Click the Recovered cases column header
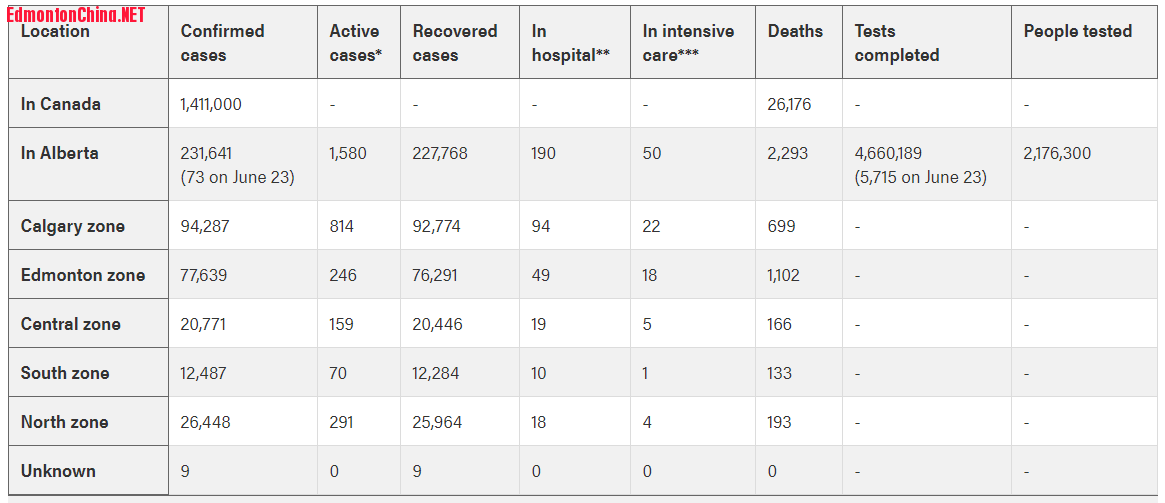The image size is (1165, 503). click(x=455, y=43)
